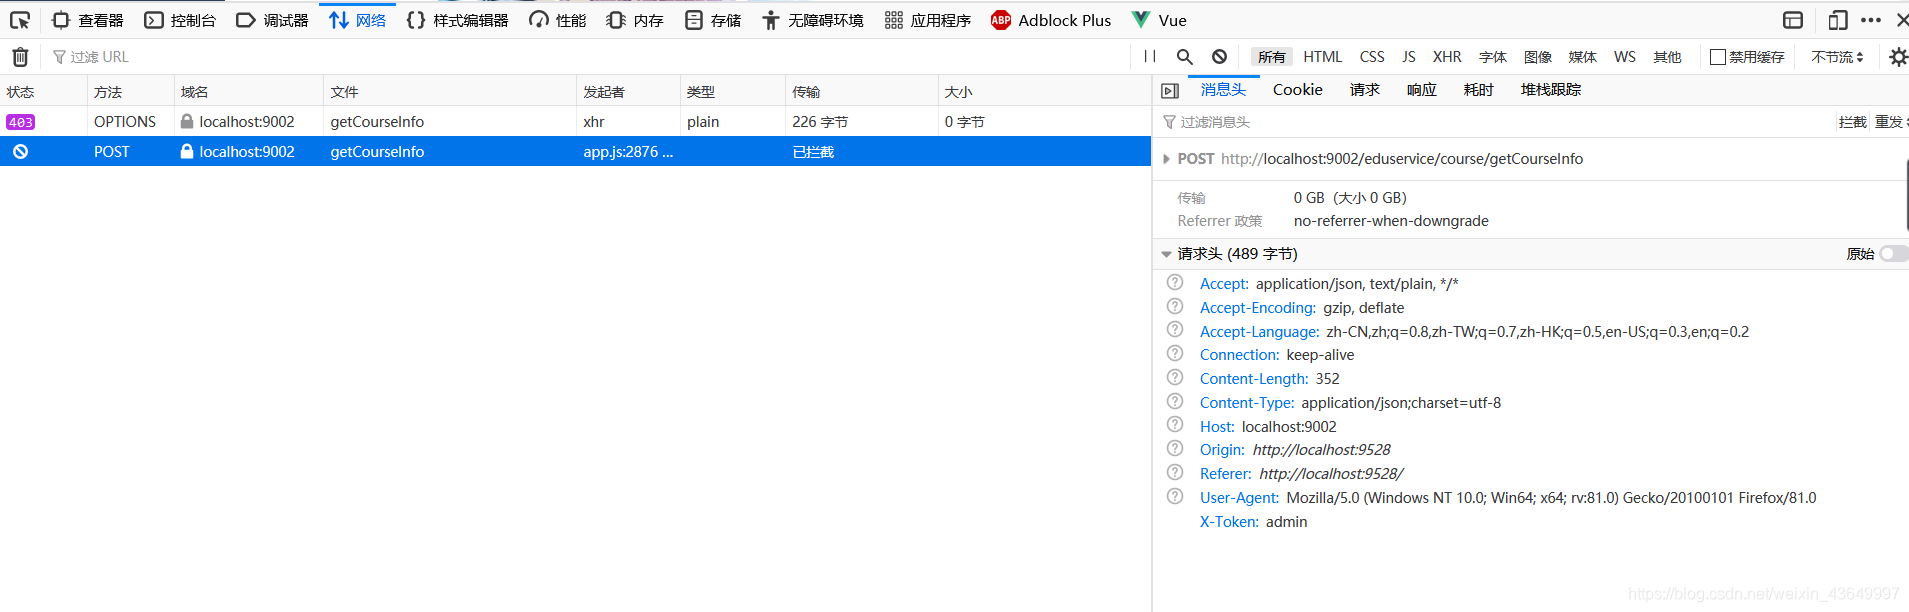
Task: Open the Cookie details tab
Action: pyautogui.click(x=1298, y=90)
